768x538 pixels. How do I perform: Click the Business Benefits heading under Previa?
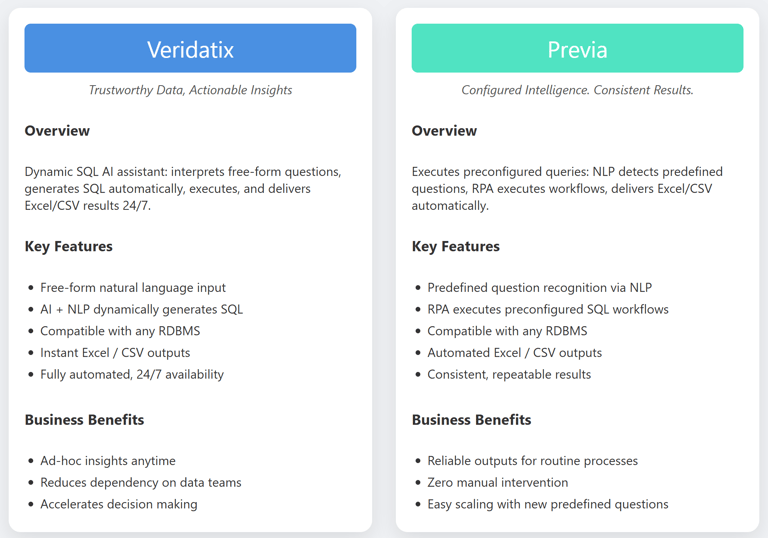471,420
